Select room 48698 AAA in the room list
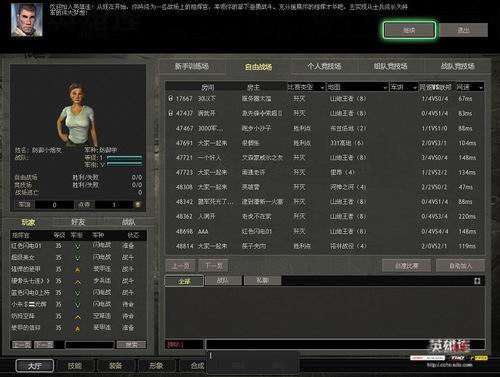The width and height of the screenshot is (500, 377). [325, 231]
